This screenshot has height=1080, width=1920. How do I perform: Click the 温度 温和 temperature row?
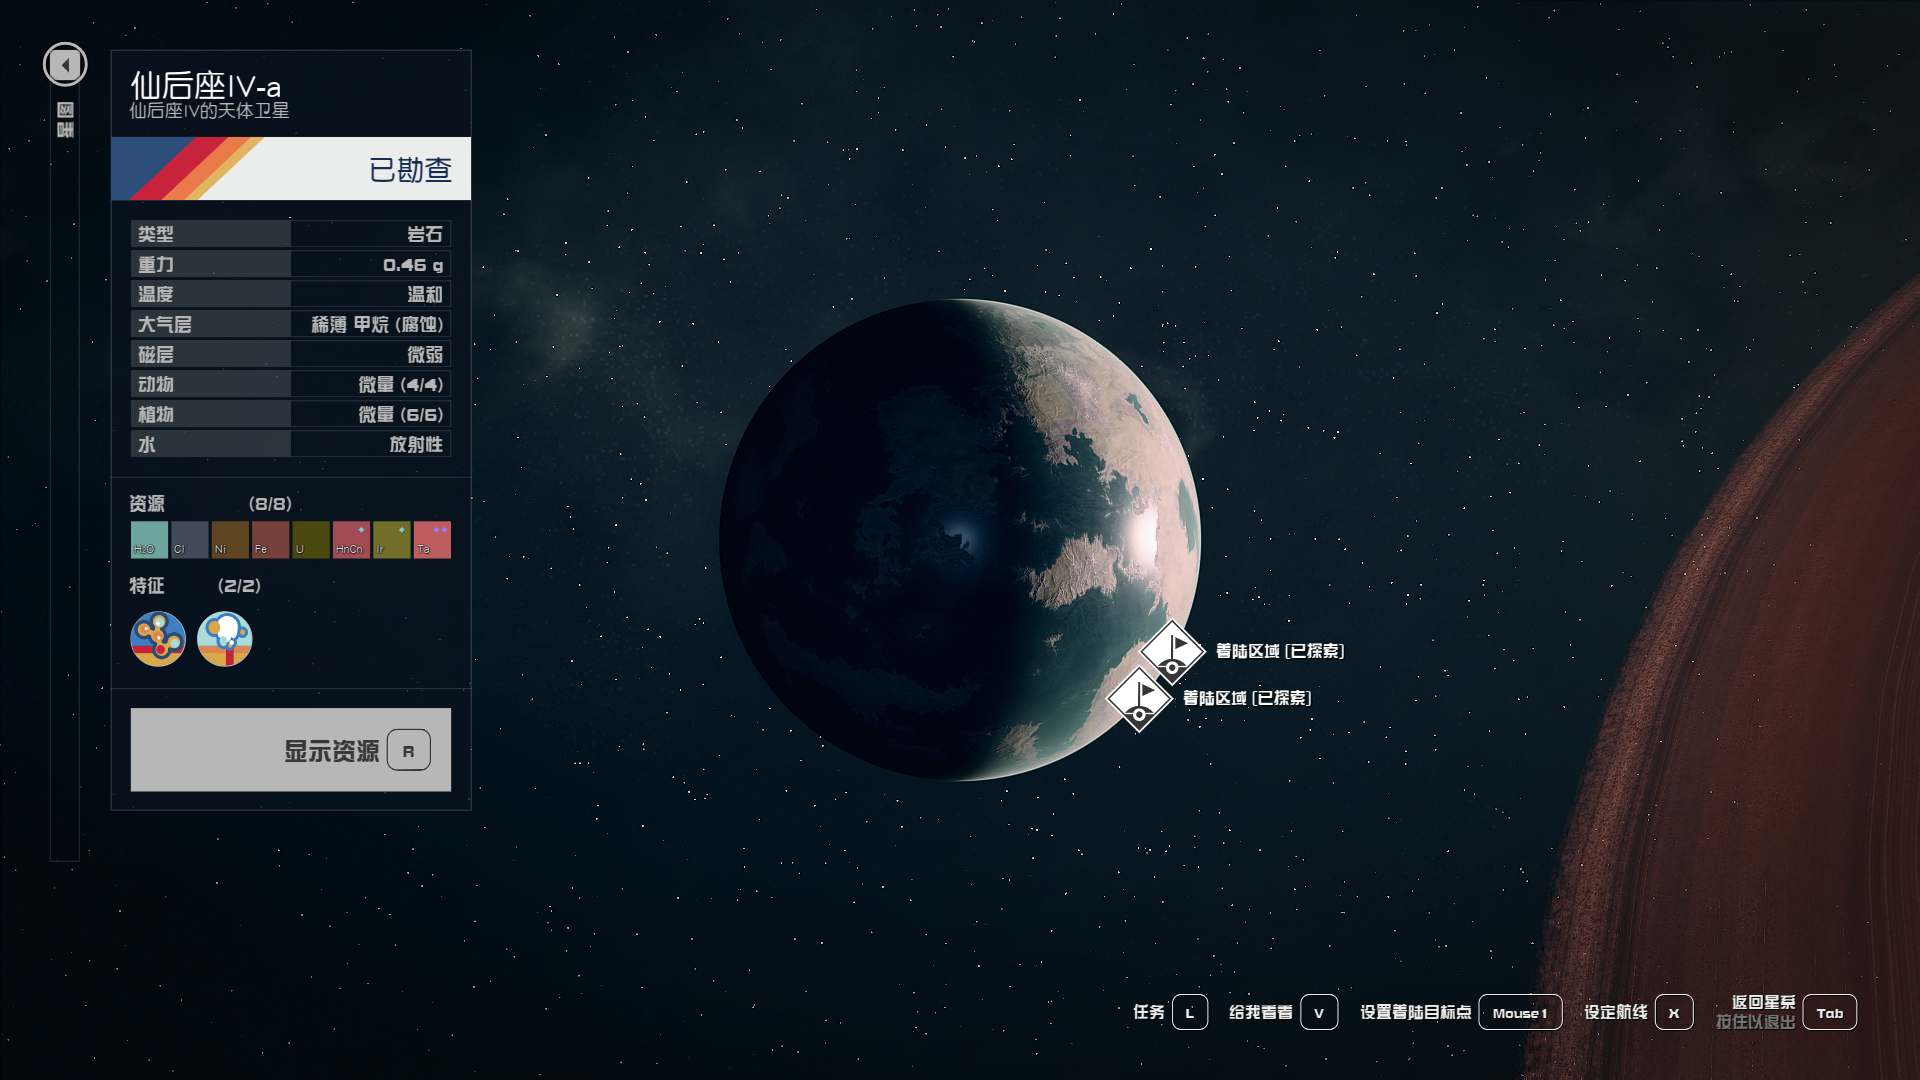(x=291, y=294)
